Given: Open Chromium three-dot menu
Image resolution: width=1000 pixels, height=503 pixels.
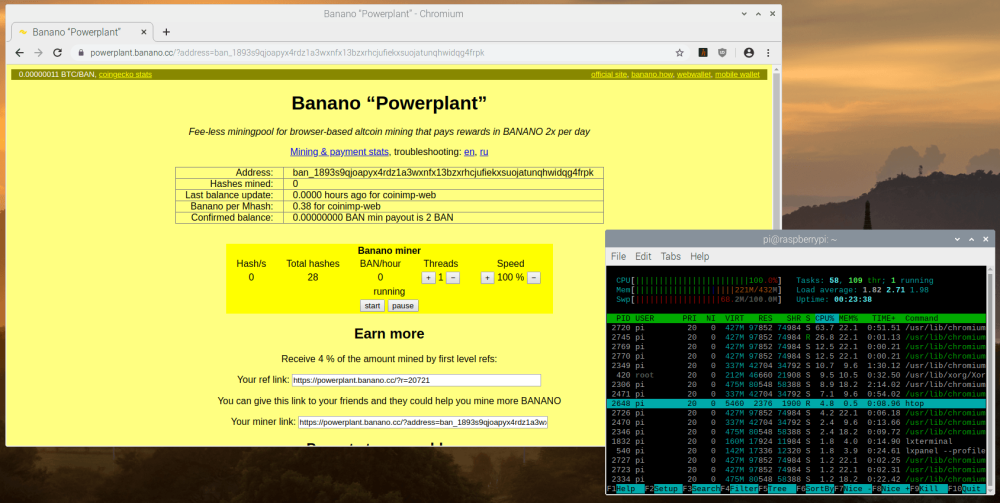Looking at the screenshot, I should click(768, 53).
